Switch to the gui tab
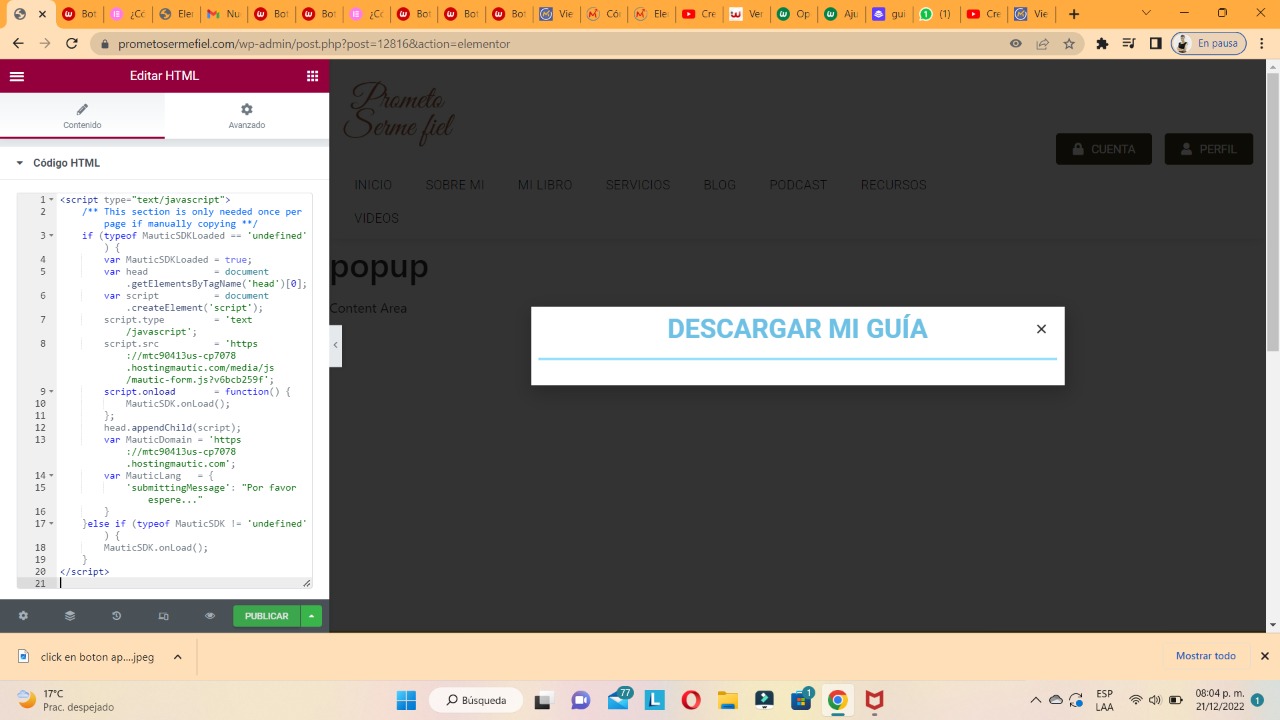 point(889,14)
